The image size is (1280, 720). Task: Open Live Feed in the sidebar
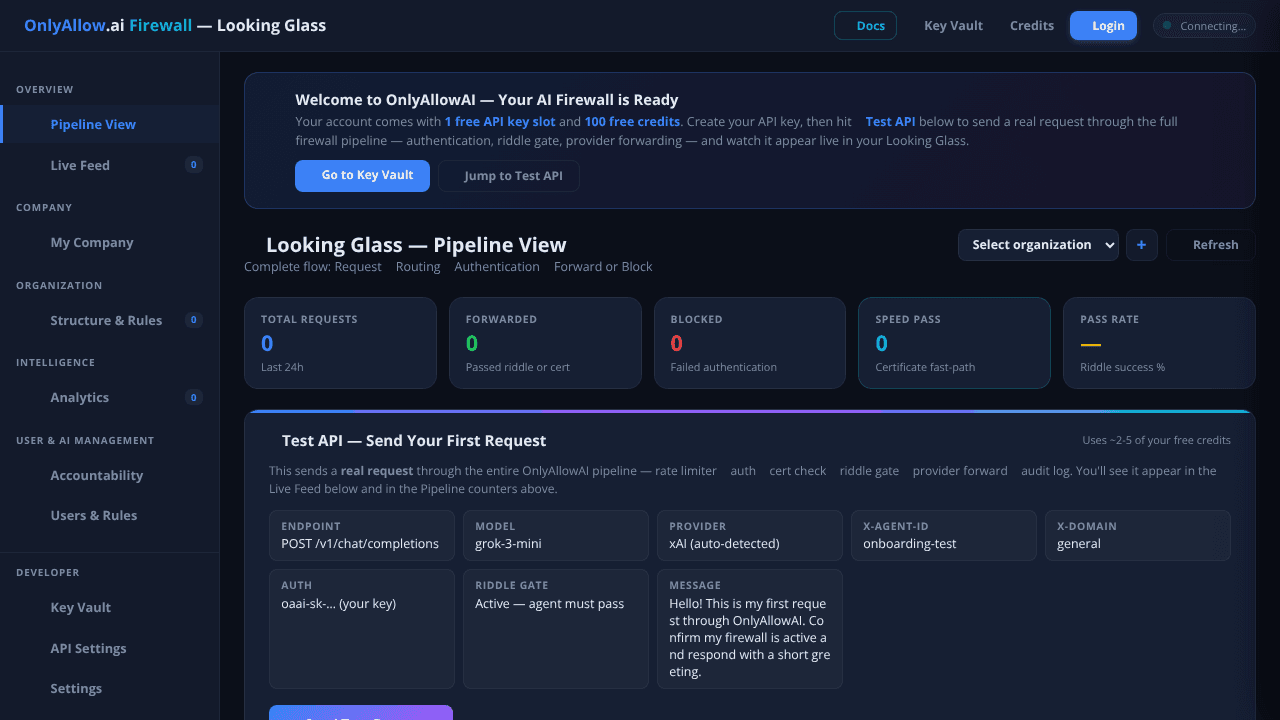[x=110, y=165]
